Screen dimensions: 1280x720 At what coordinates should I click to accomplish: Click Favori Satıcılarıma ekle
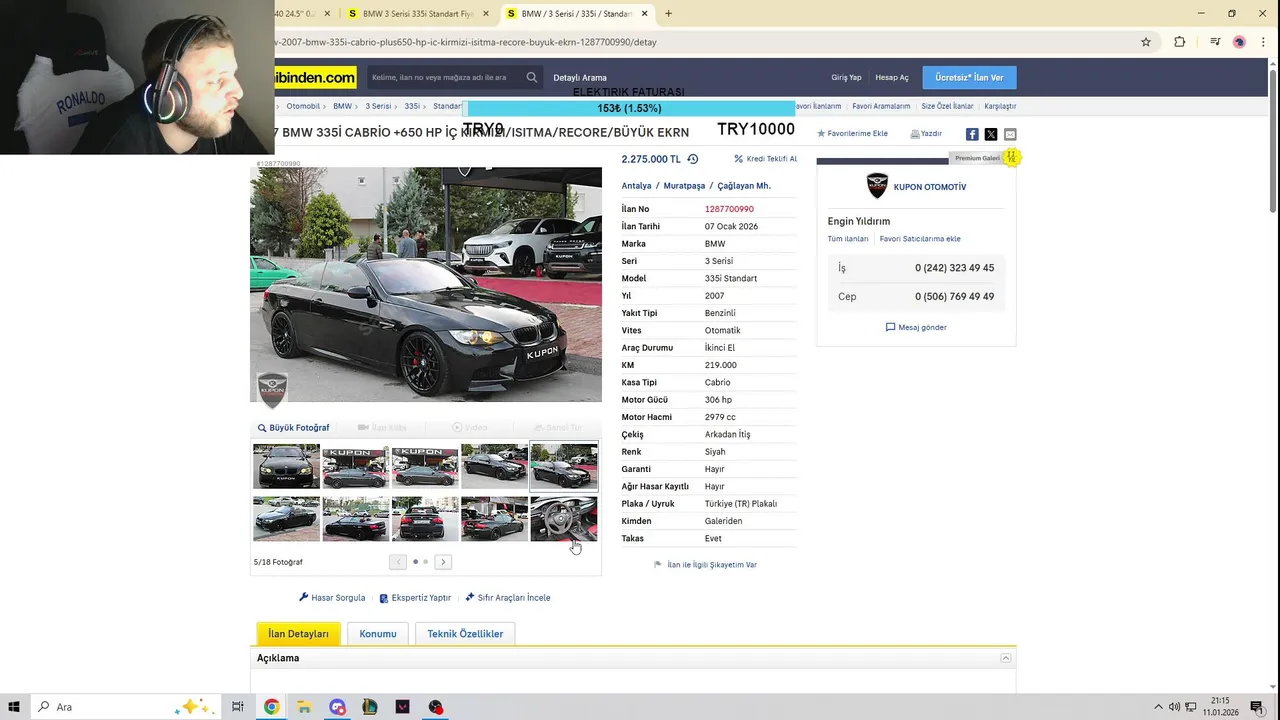tap(920, 239)
